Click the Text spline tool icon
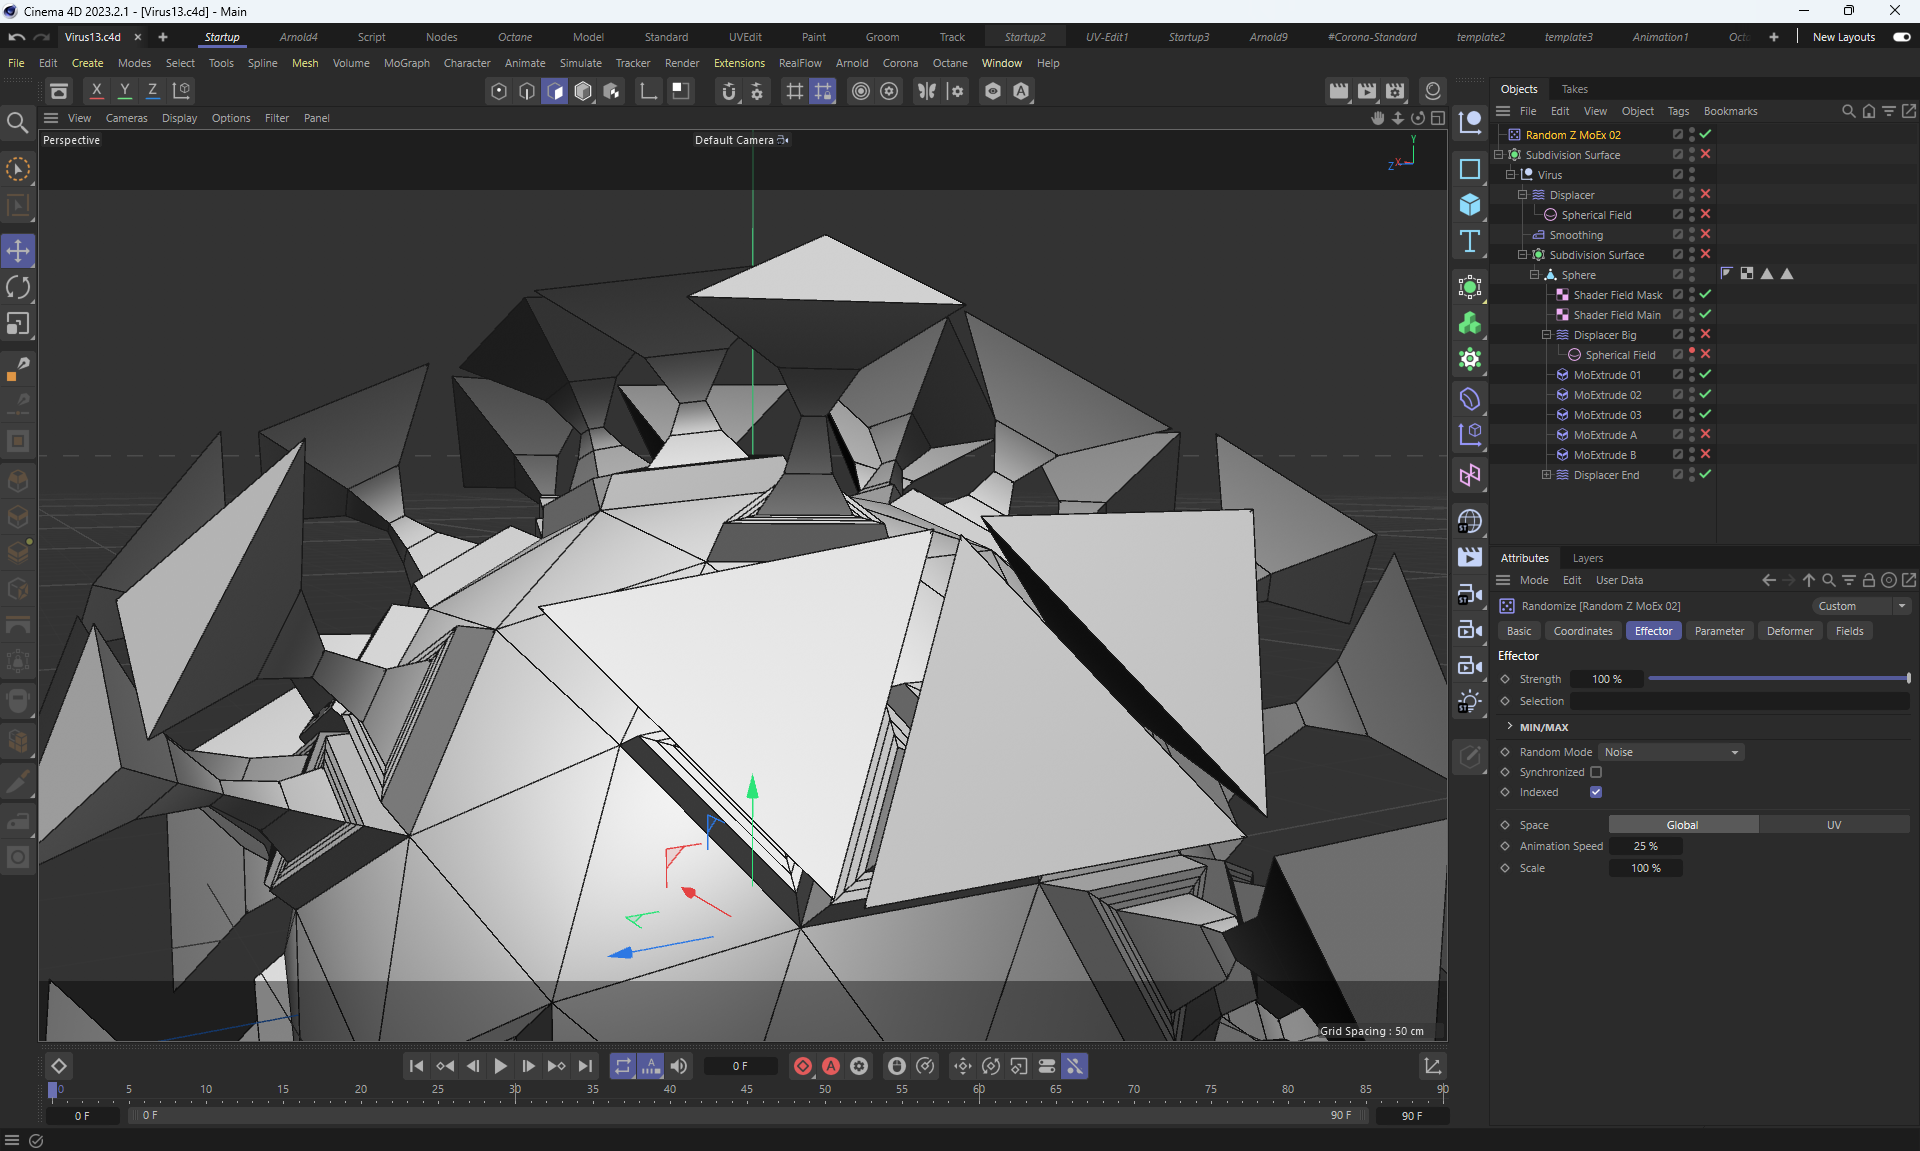This screenshot has height=1151, width=1920. [x=1469, y=241]
